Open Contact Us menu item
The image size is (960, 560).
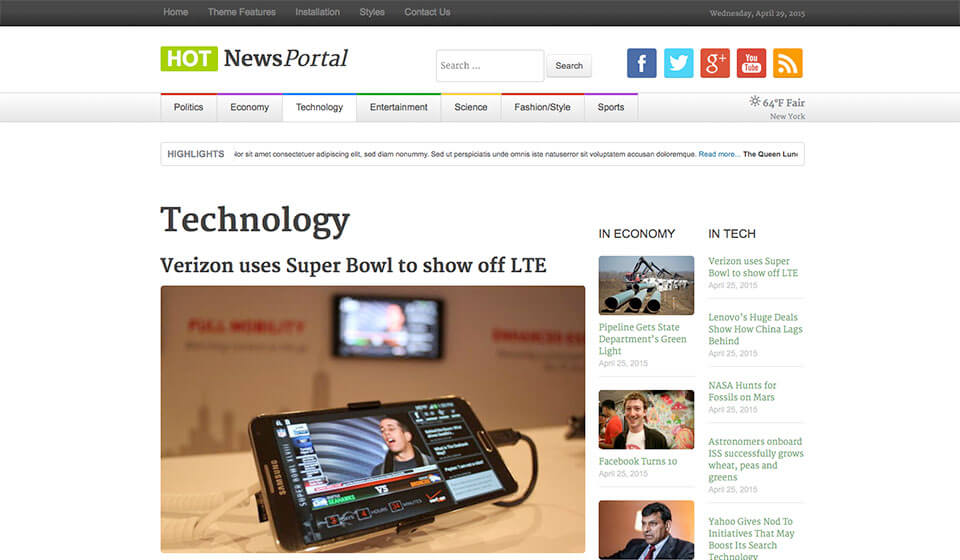(427, 12)
